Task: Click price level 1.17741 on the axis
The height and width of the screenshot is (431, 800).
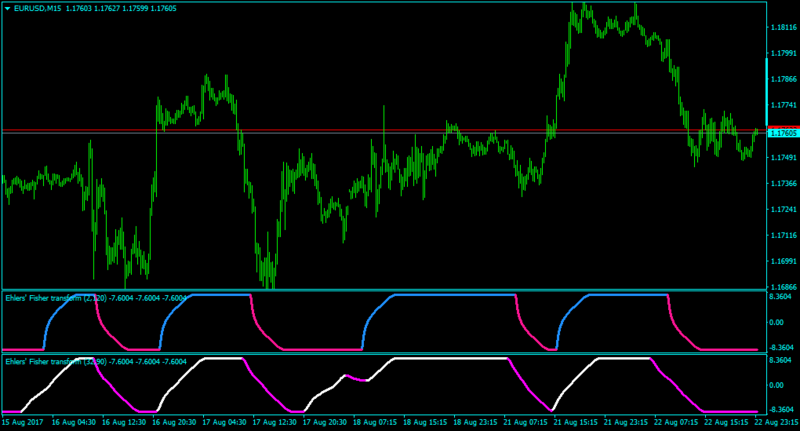Action: point(784,105)
